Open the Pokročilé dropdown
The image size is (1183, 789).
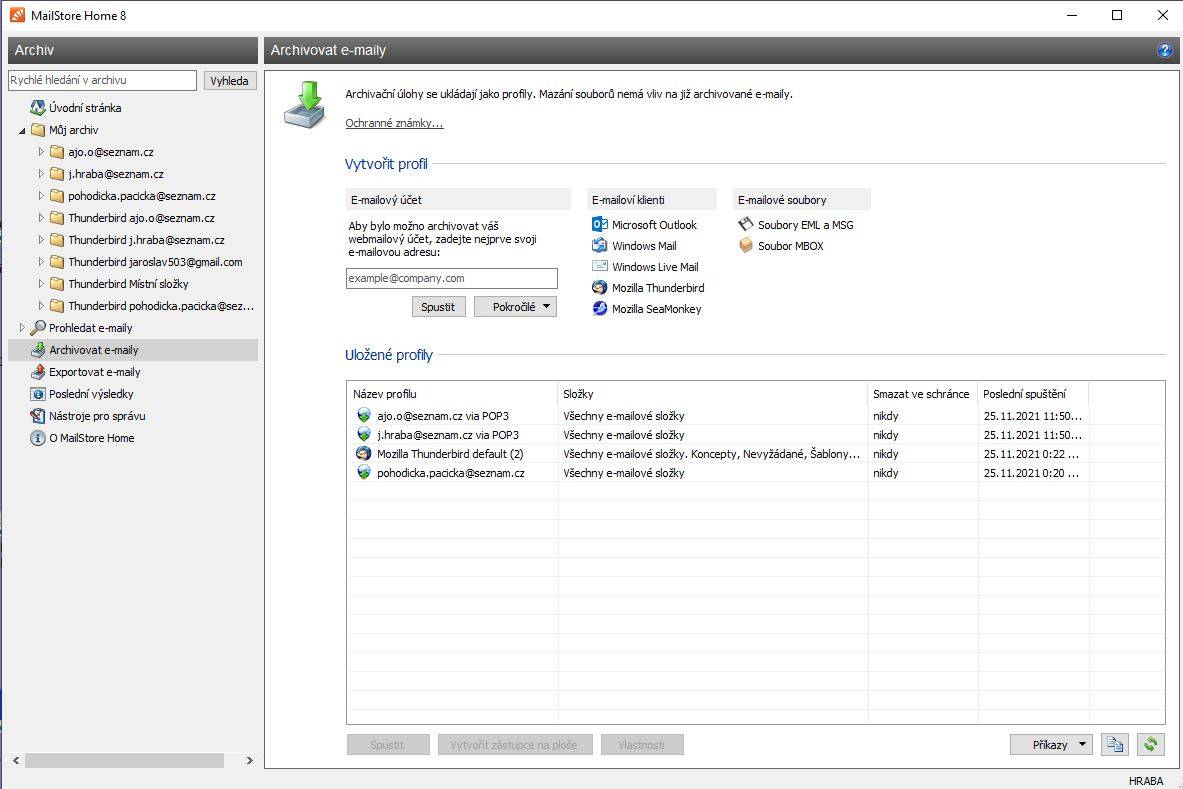515,306
